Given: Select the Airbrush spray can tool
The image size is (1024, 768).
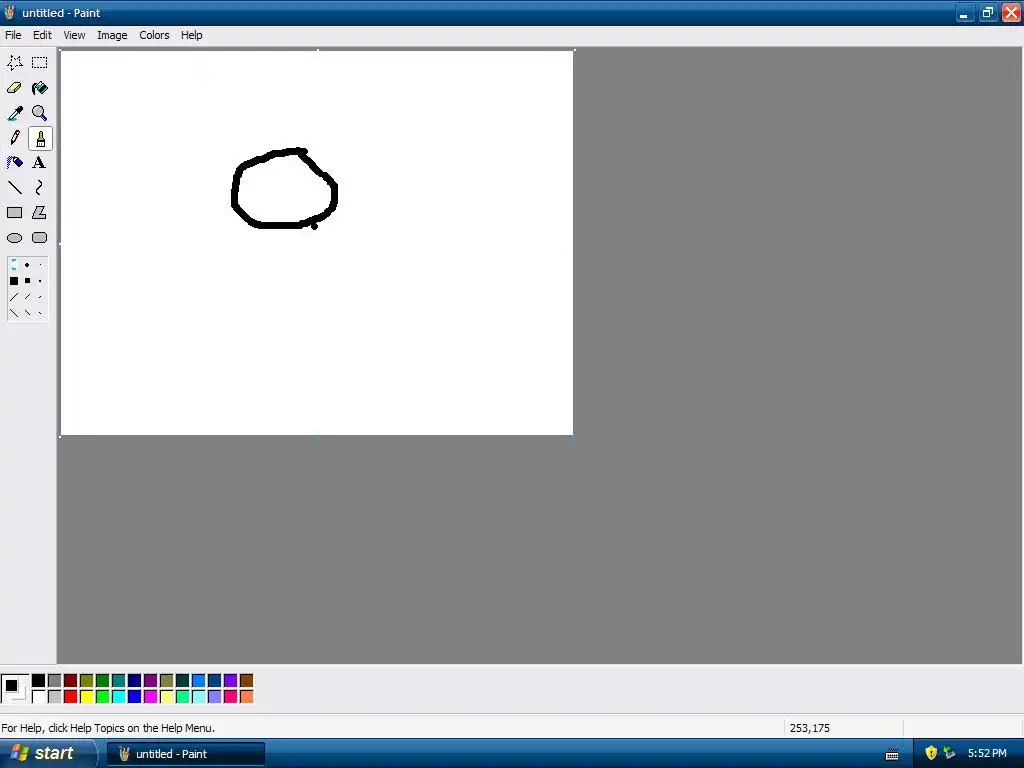Looking at the screenshot, I should tap(14, 163).
